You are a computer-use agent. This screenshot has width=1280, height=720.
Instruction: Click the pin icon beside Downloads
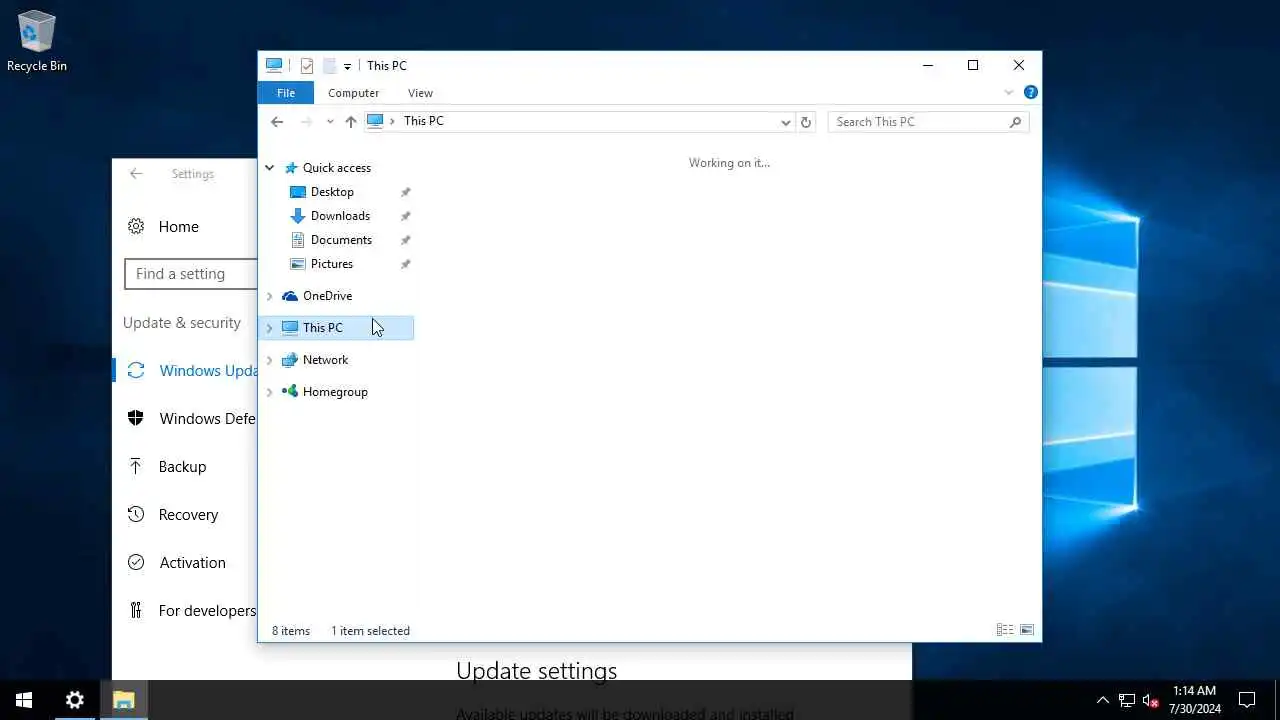[405, 216]
